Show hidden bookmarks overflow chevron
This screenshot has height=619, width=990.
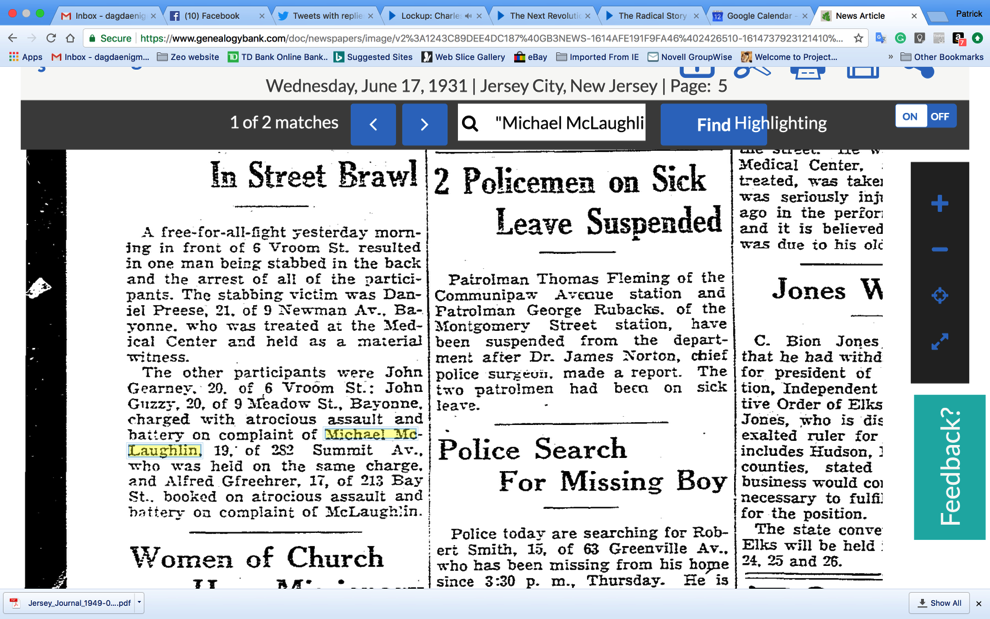tap(891, 57)
